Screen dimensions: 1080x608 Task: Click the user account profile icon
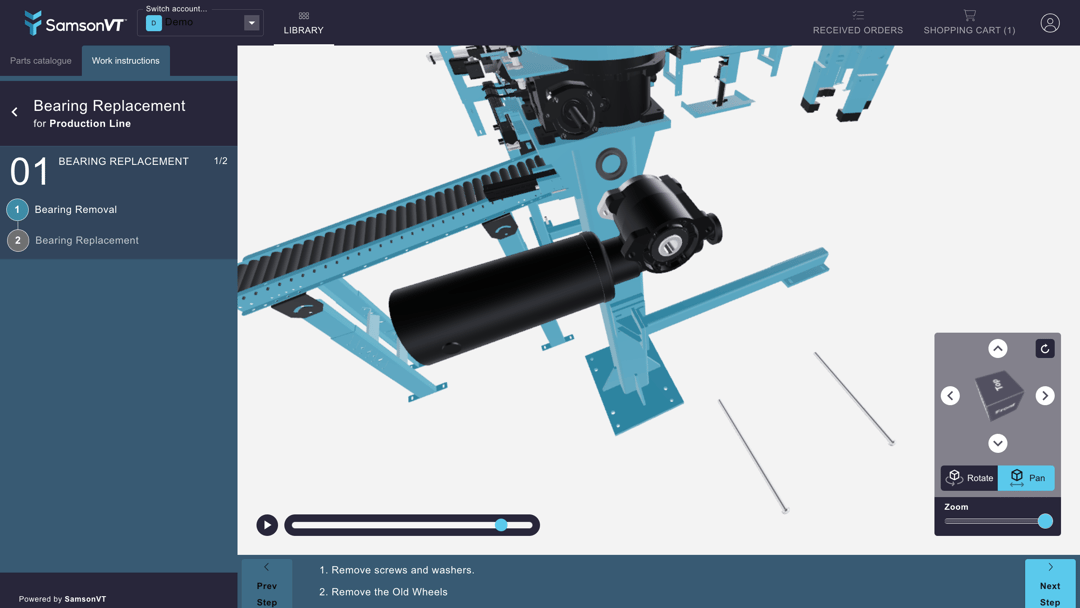click(x=1049, y=22)
